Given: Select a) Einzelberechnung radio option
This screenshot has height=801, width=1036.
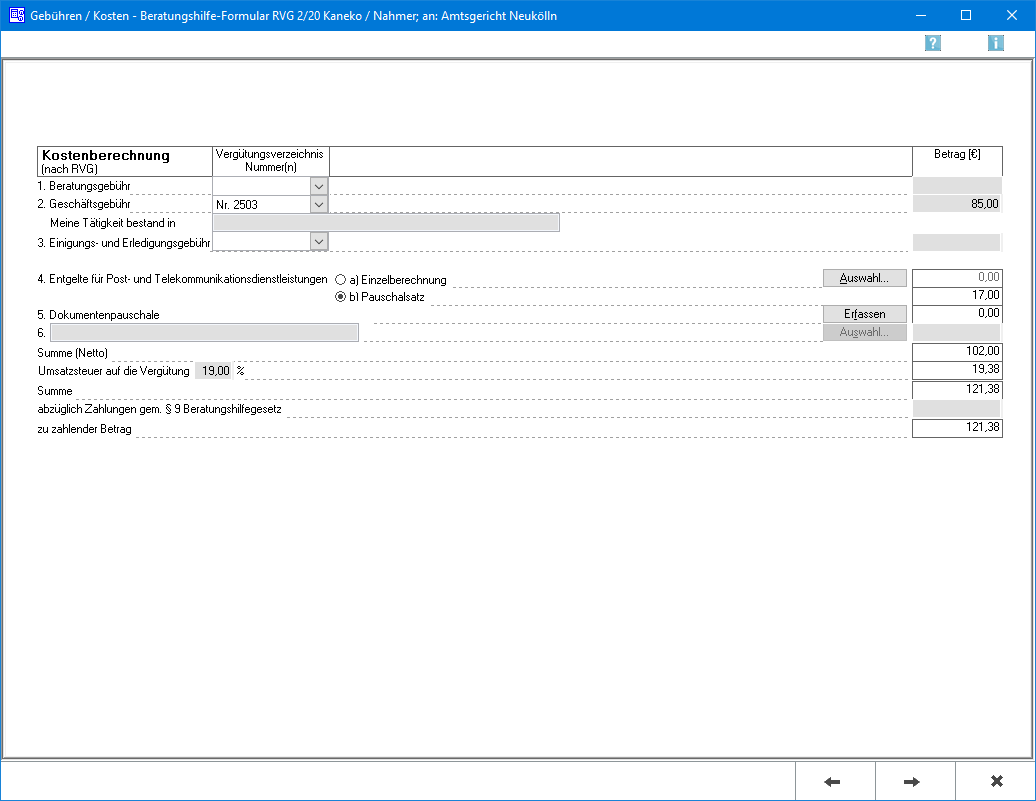Looking at the screenshot, I should 341,280.
